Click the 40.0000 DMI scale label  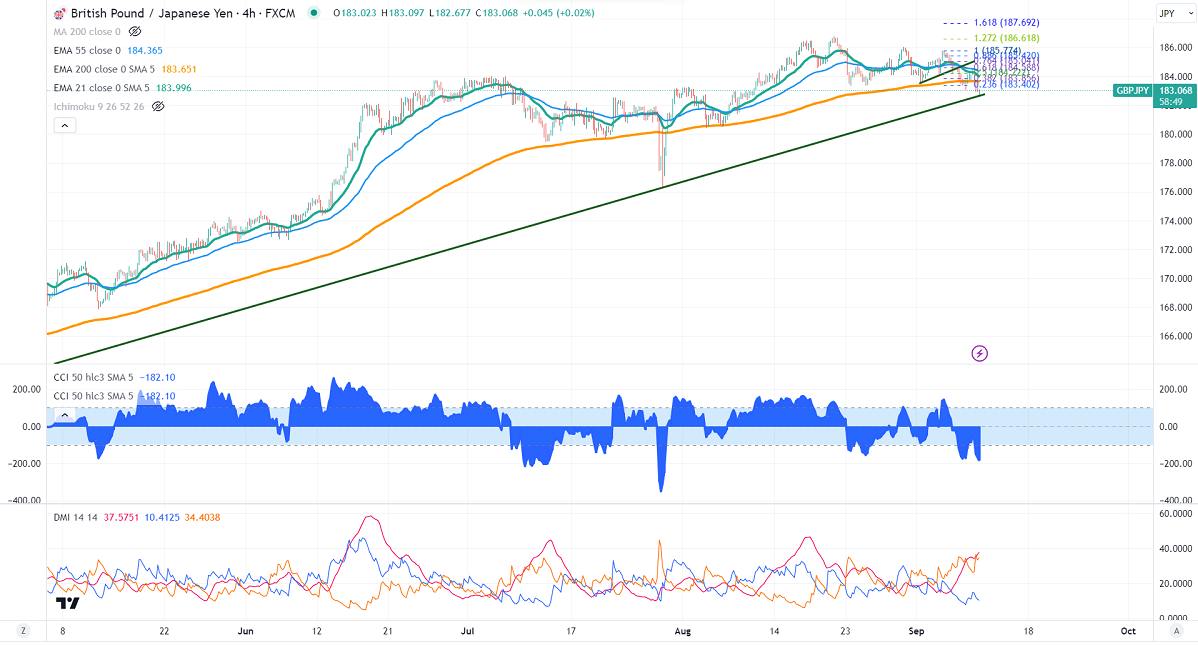1176,549
